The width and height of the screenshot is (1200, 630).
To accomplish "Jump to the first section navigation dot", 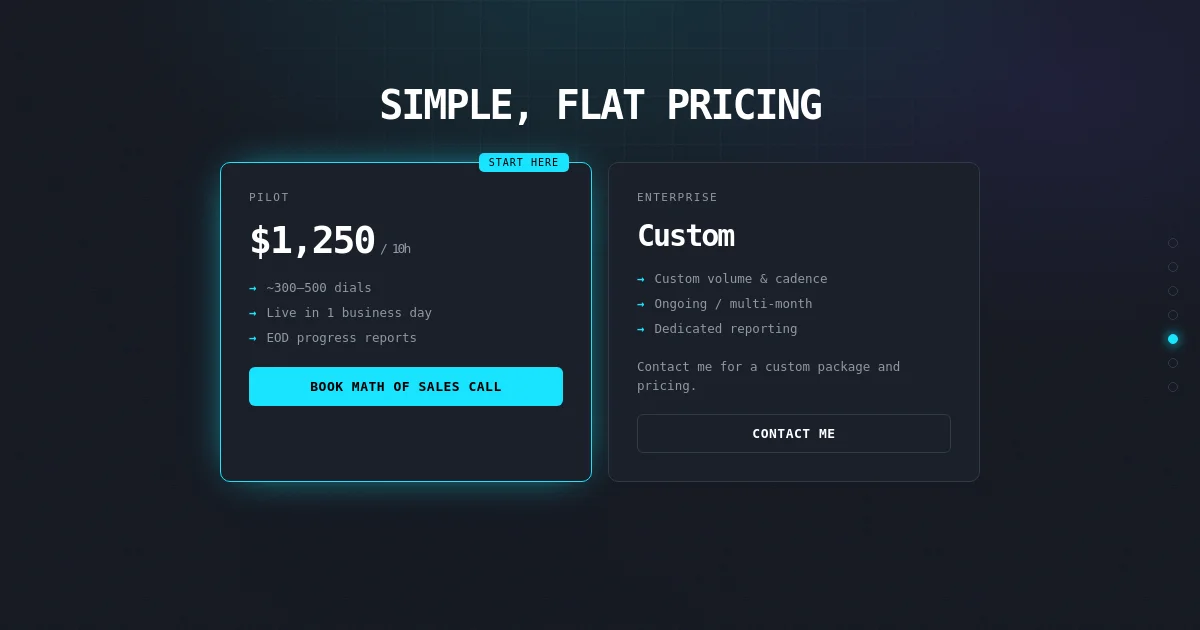I will 1173,243.
